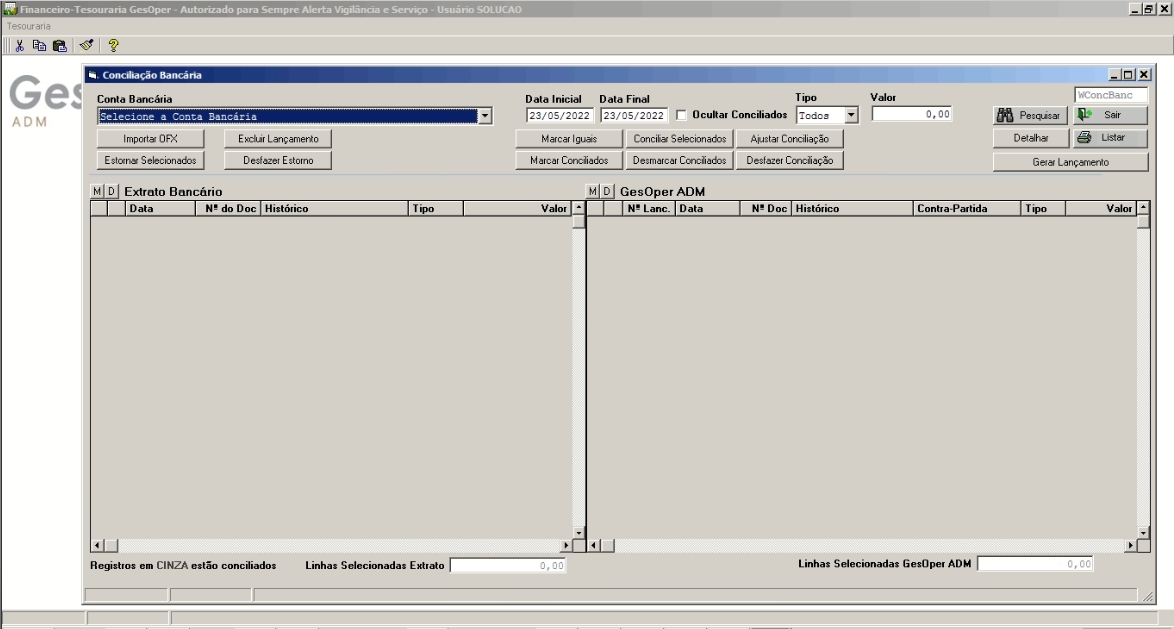
Task: Click Desmarcar Conciliados
Action: (680, 160)
